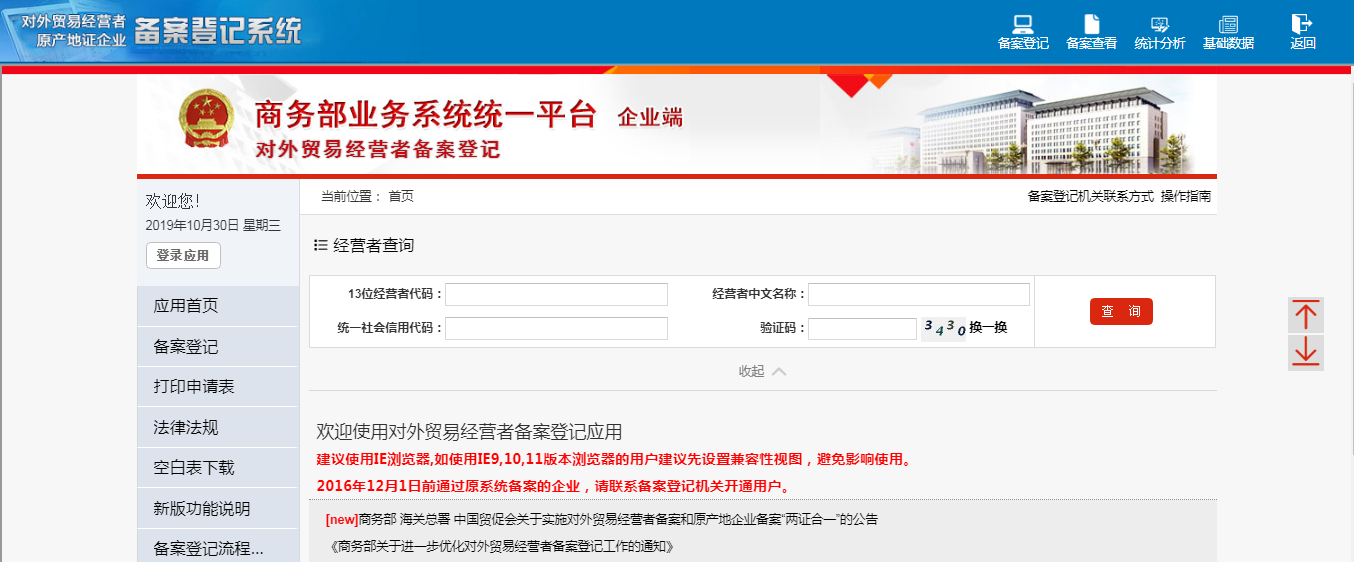1354x562 pixels.
Task: Open 法律法规 in the sidebar
Action: click(x=186, y=428)
